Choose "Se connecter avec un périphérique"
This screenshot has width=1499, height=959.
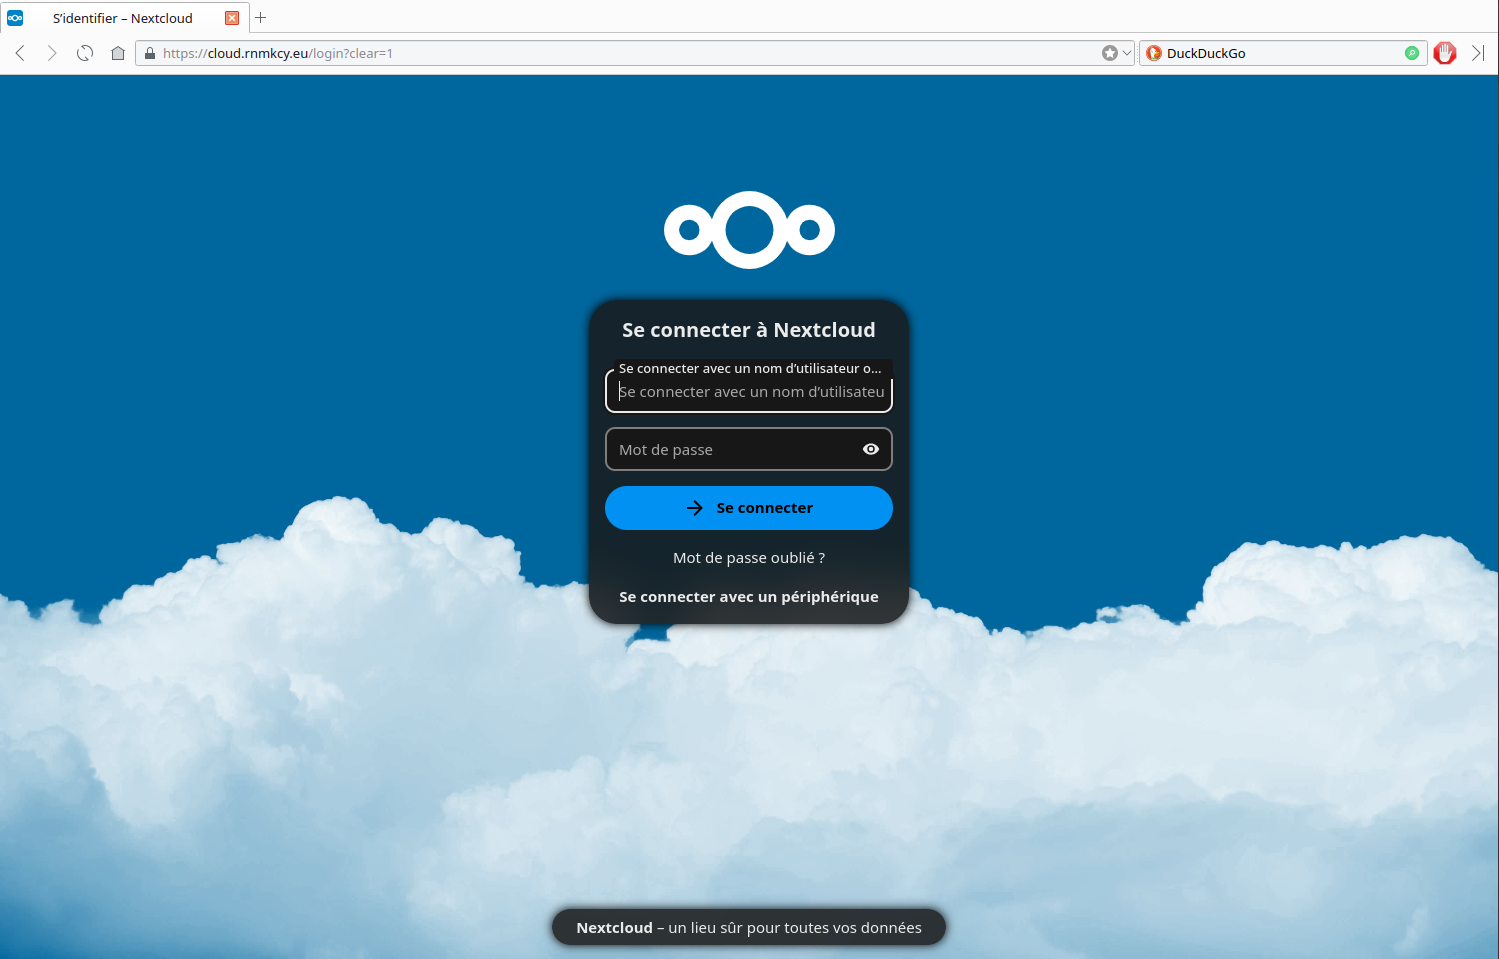pos(749,597)
